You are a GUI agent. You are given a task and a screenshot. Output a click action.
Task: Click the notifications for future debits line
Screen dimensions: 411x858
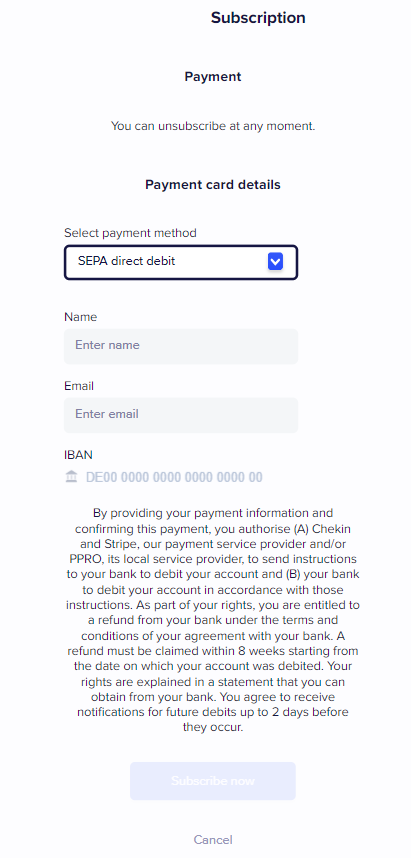click(213, 712)
